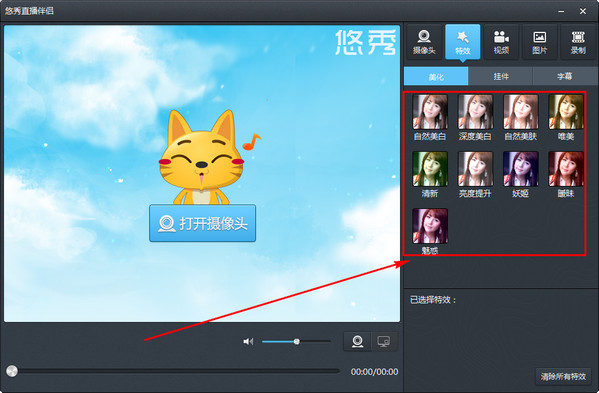Click the 已选择特效 label

click(433, 300)
